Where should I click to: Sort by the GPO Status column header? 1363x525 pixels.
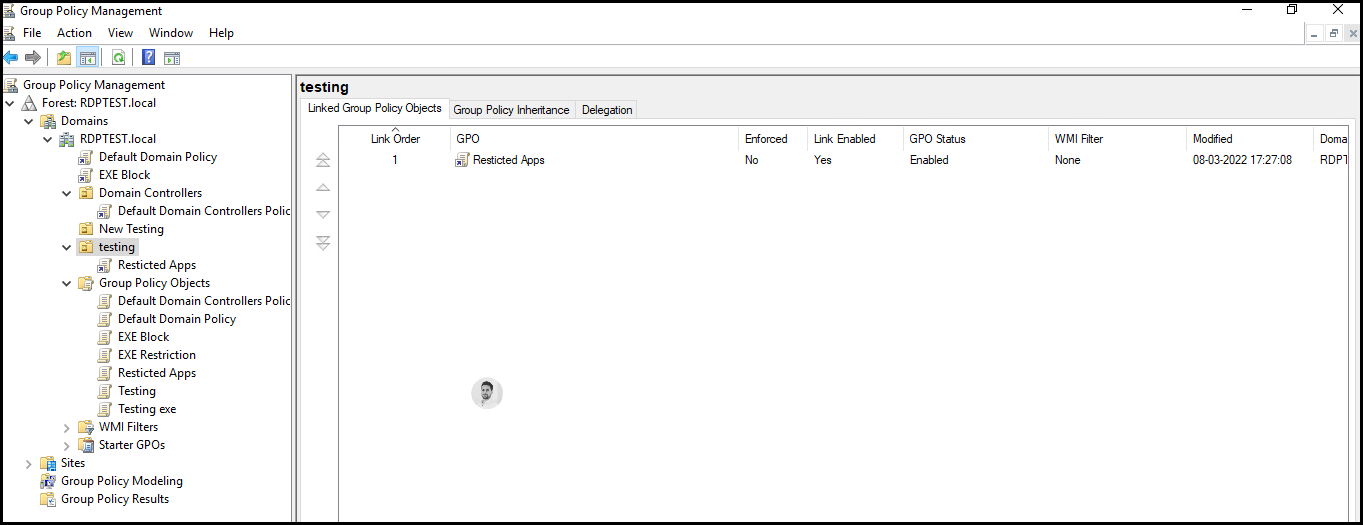937,139
